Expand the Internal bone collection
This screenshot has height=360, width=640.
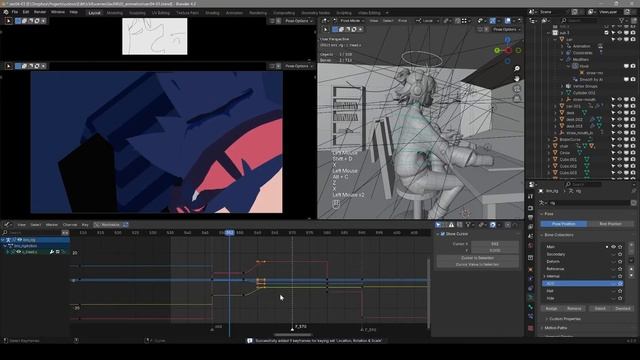tap(544, 276)
